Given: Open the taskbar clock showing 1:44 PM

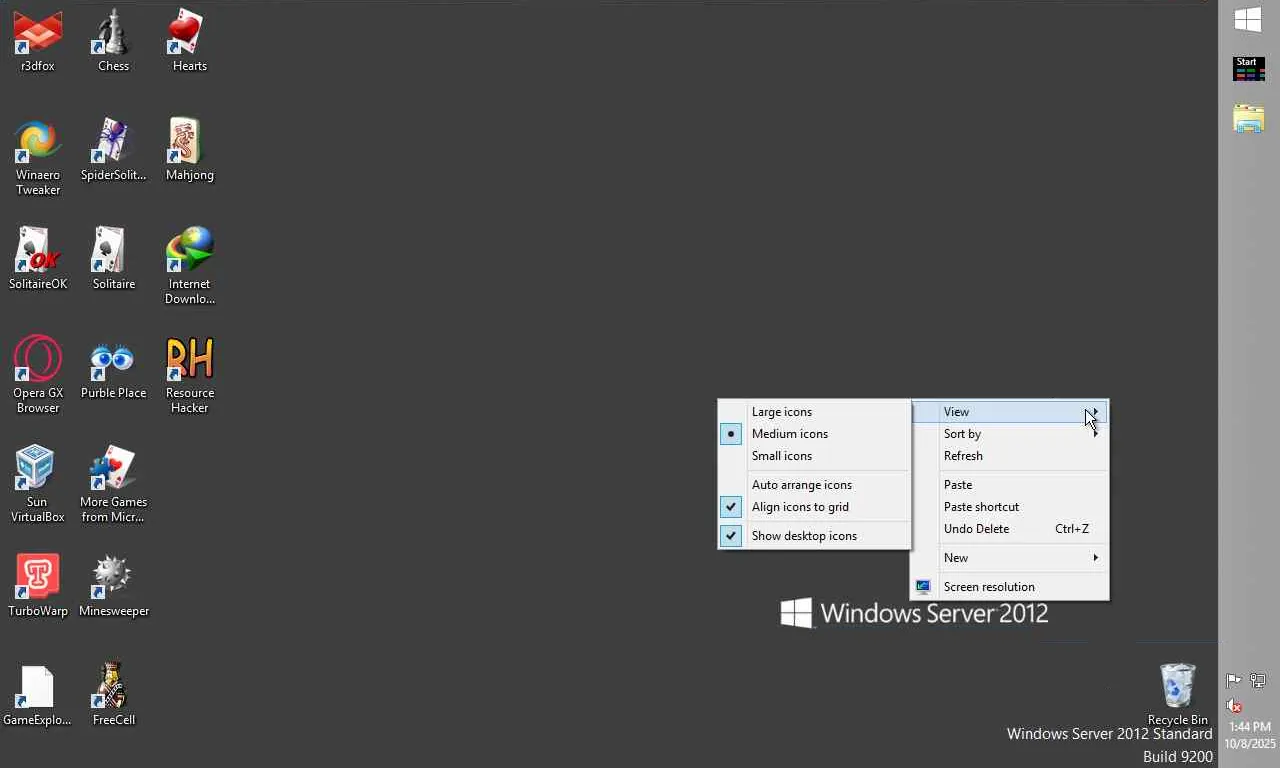Looking at the screenshot, I should (1250, 735).
